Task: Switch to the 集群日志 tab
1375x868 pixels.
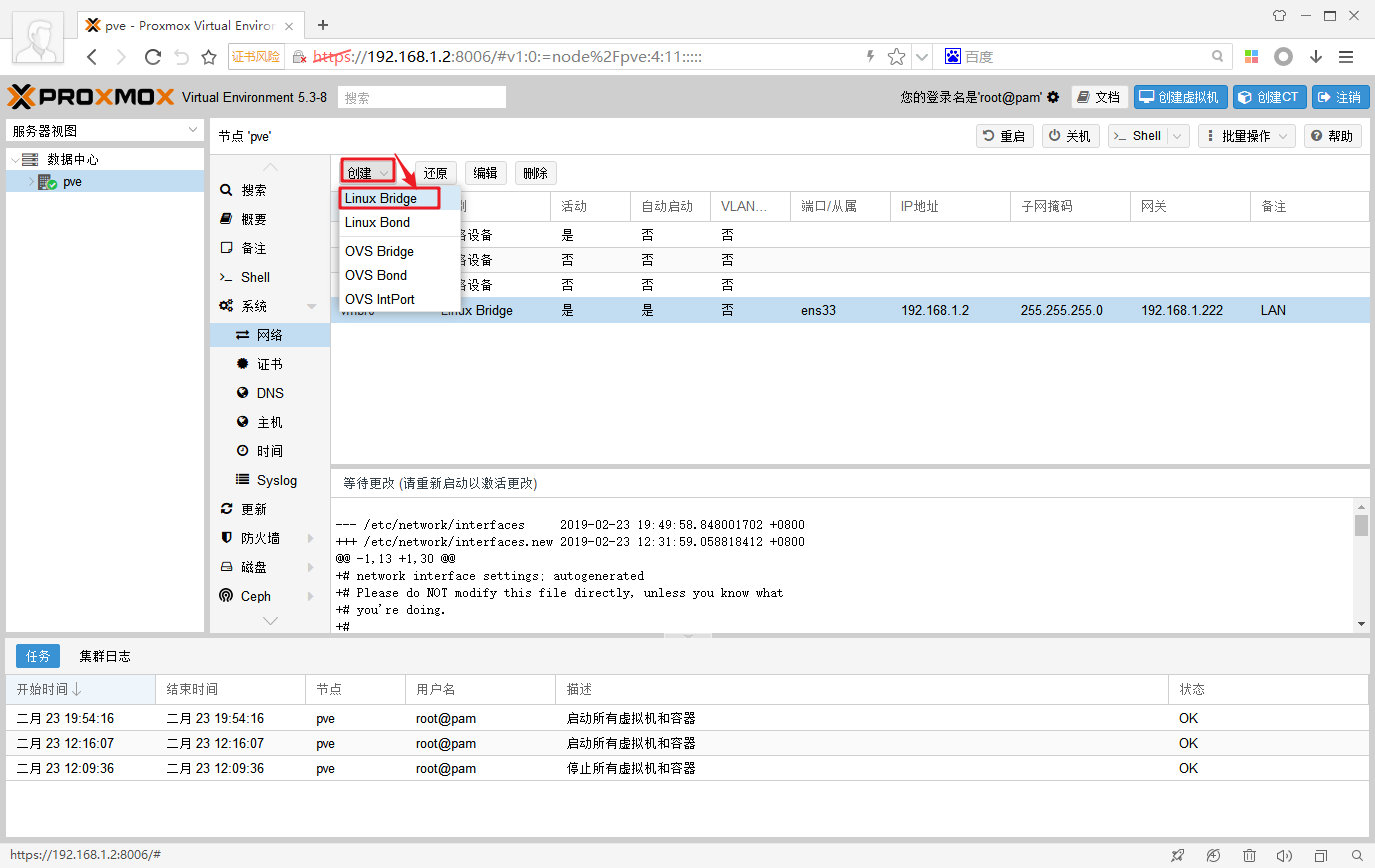Action: (x=105, y=656)
